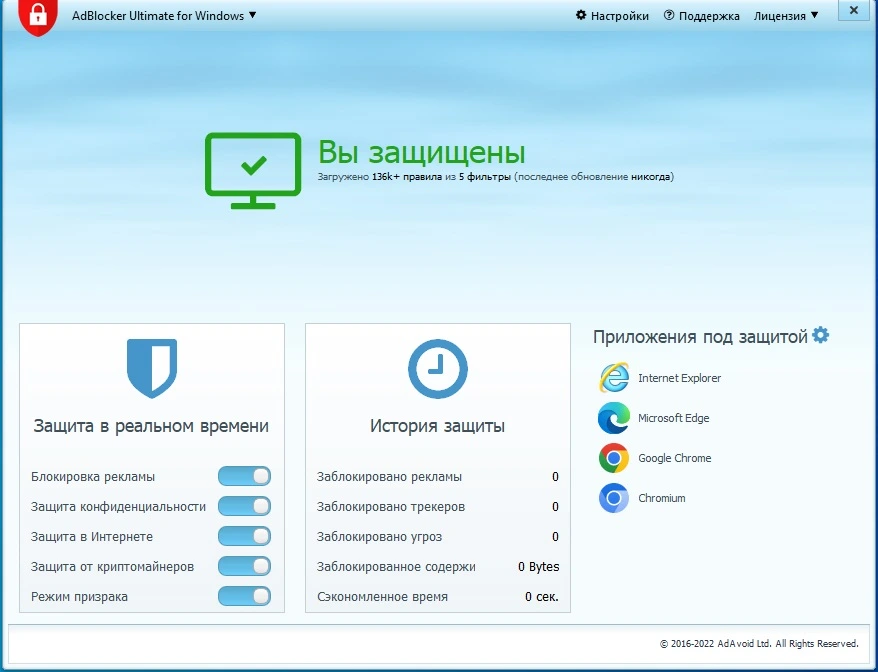Disable the Блокировка рекламы toggle
878x672 pixels.
click(x=244, y=477)
